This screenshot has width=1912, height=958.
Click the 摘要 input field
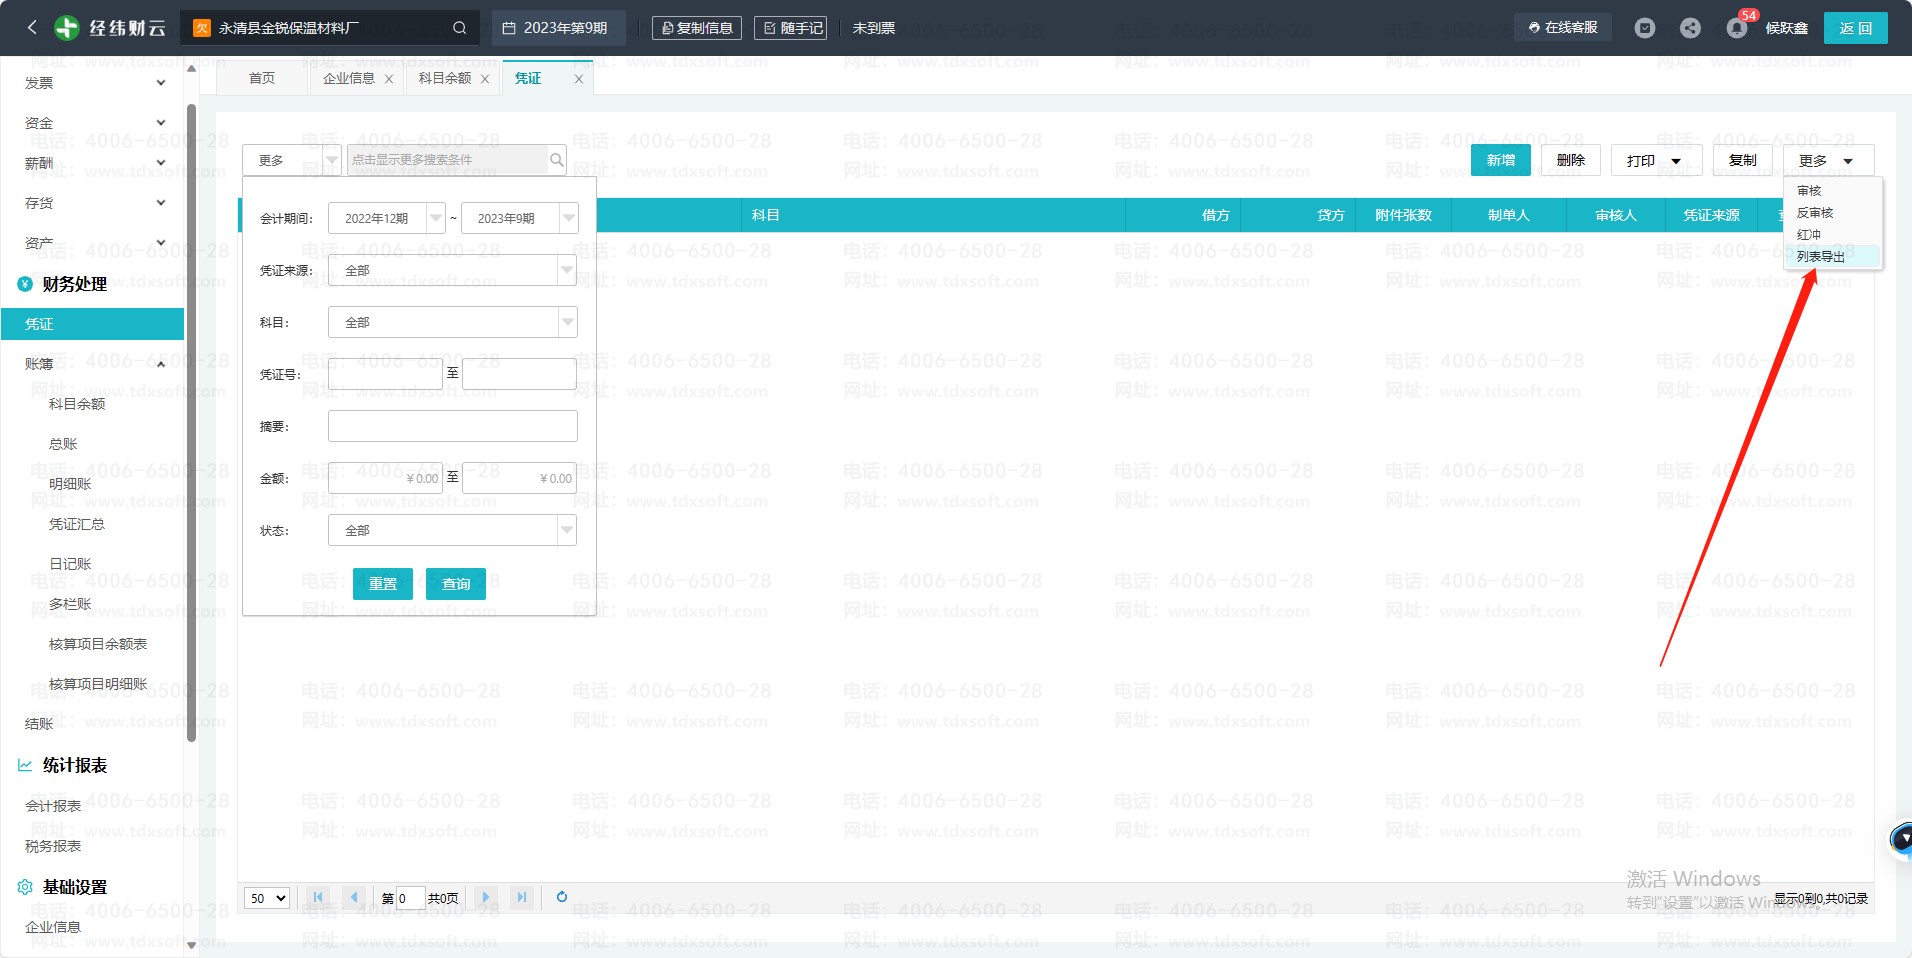point(452,426)
